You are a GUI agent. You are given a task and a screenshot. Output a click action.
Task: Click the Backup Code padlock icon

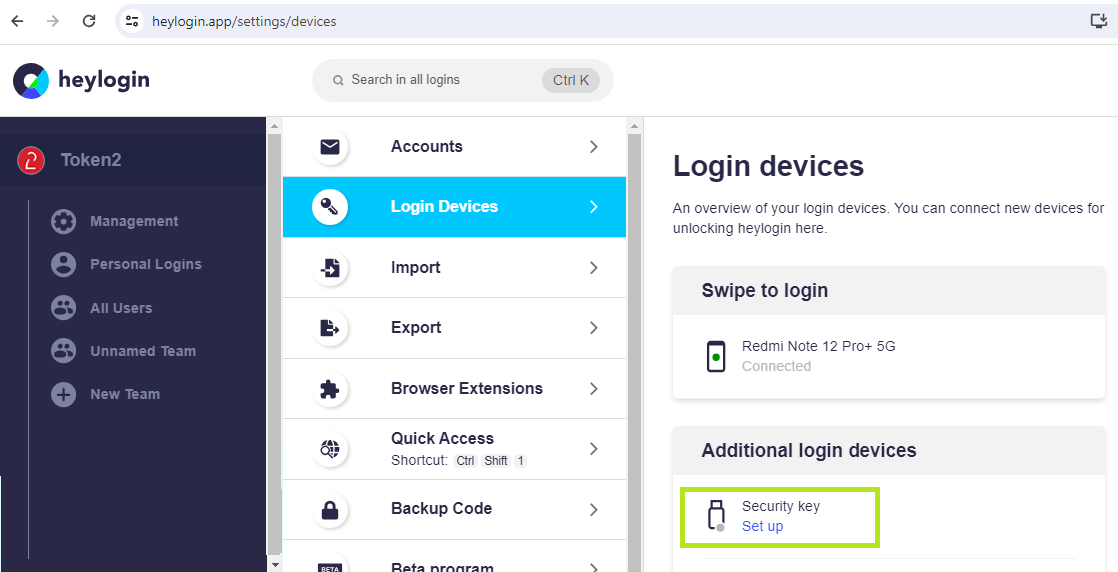(x=329, y=510)
